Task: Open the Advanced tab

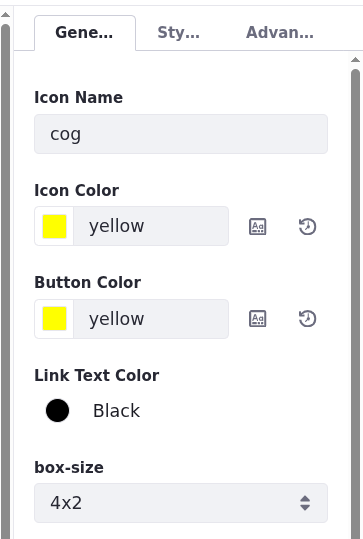Action: coord(279,33)
